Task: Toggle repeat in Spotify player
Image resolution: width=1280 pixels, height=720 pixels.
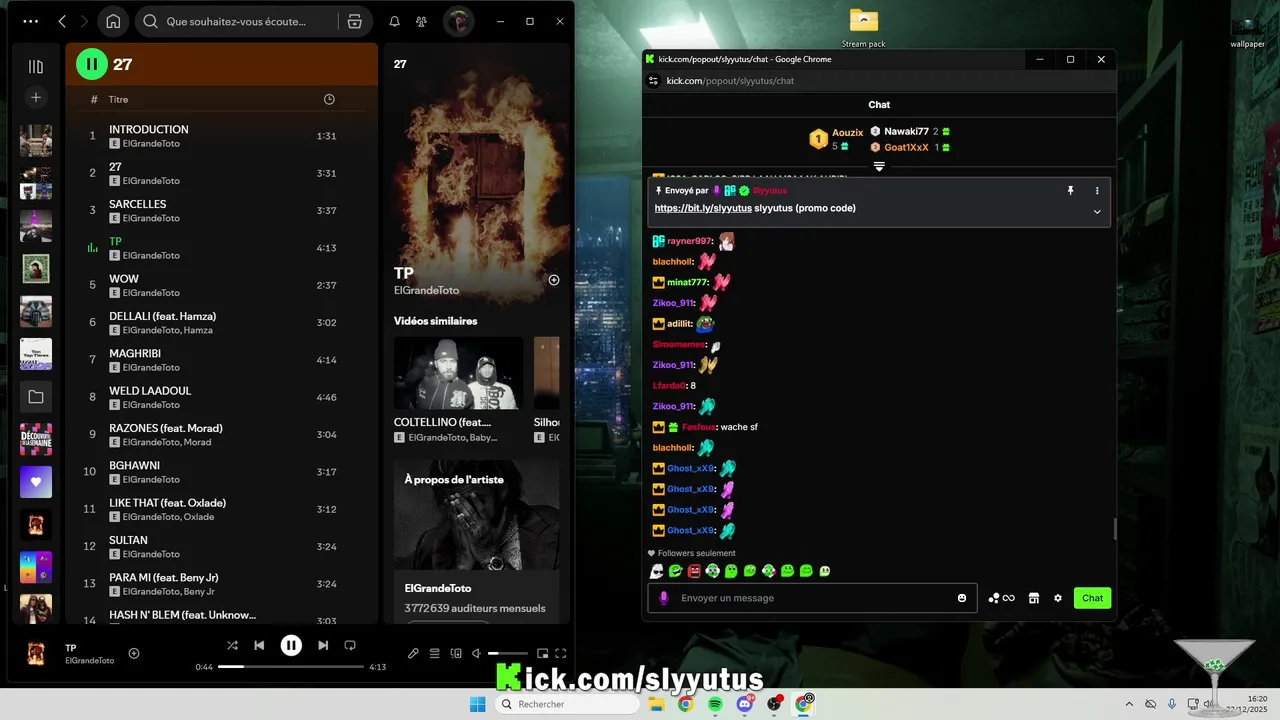Action: pyautogui.click(x=350, y=646)
